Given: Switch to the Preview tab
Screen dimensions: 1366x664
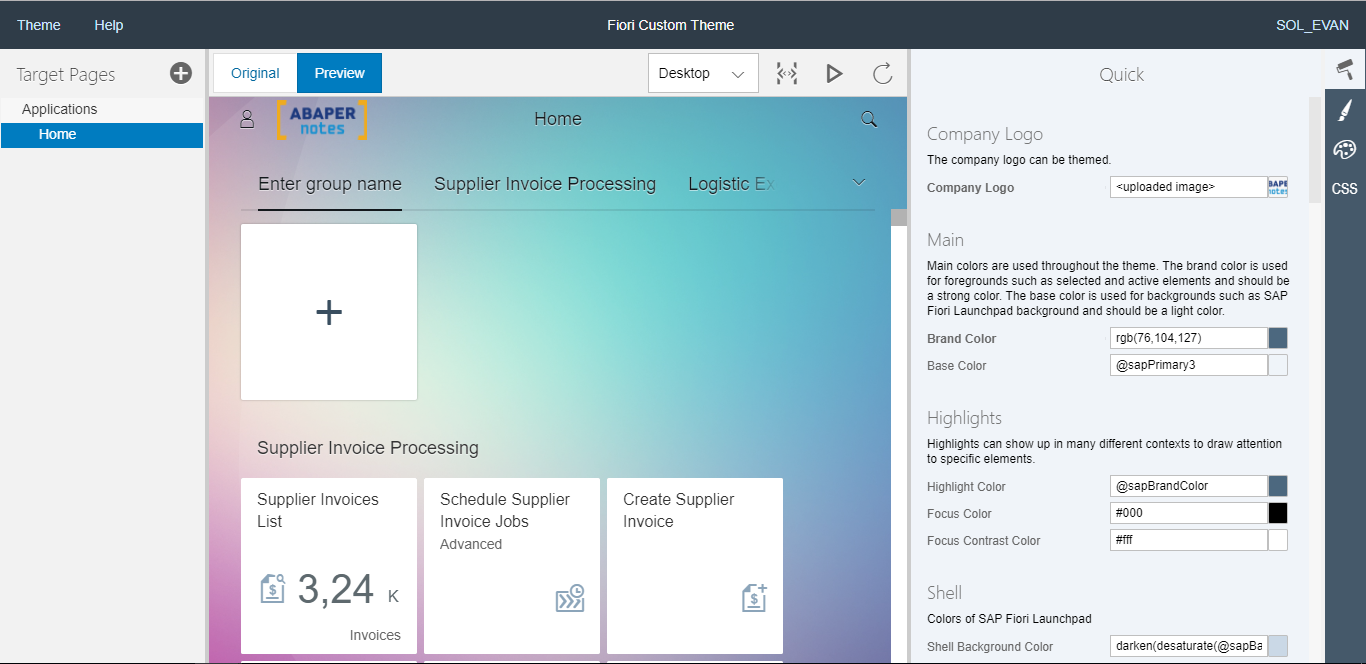Looking at the screenshot, I should tap(339, 72).
